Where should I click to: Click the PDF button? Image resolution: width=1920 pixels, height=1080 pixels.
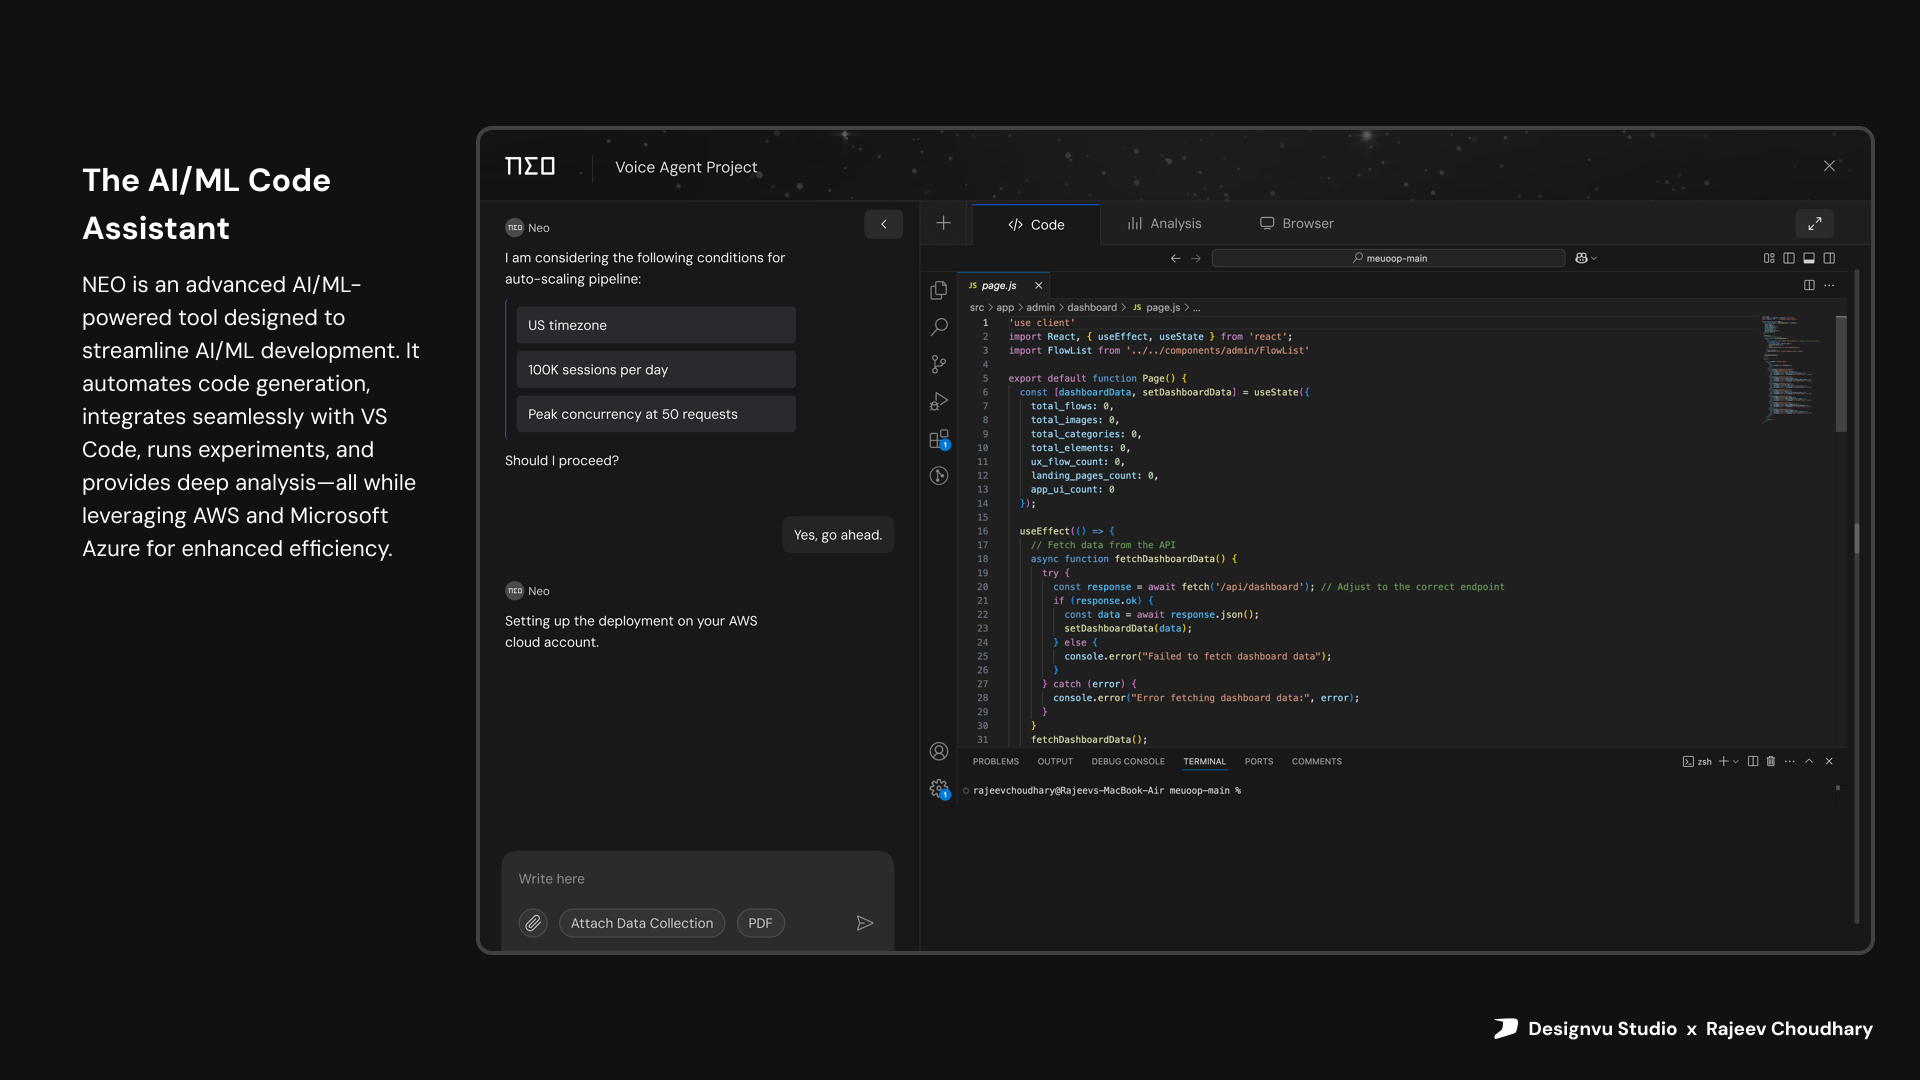760,923
